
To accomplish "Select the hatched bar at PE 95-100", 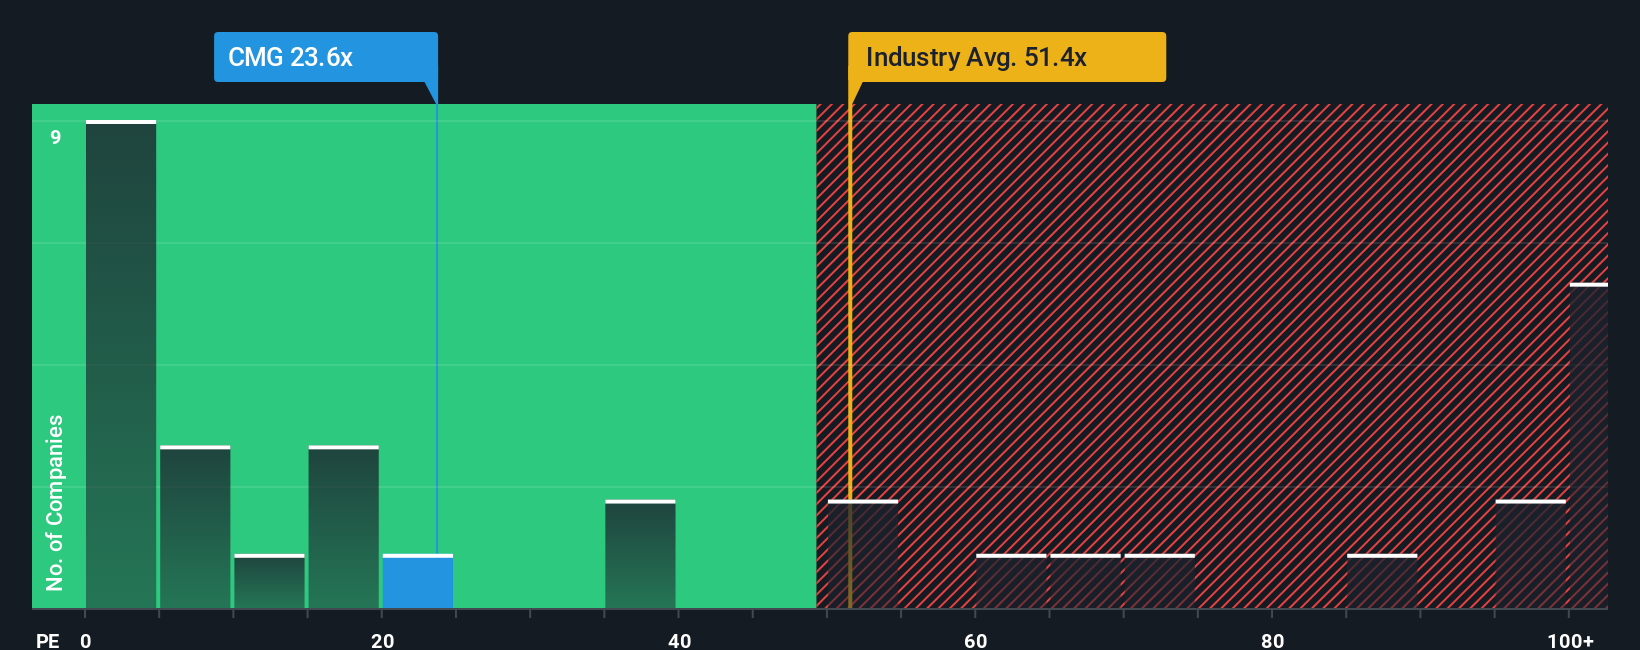I will (x=1530, y=555).
